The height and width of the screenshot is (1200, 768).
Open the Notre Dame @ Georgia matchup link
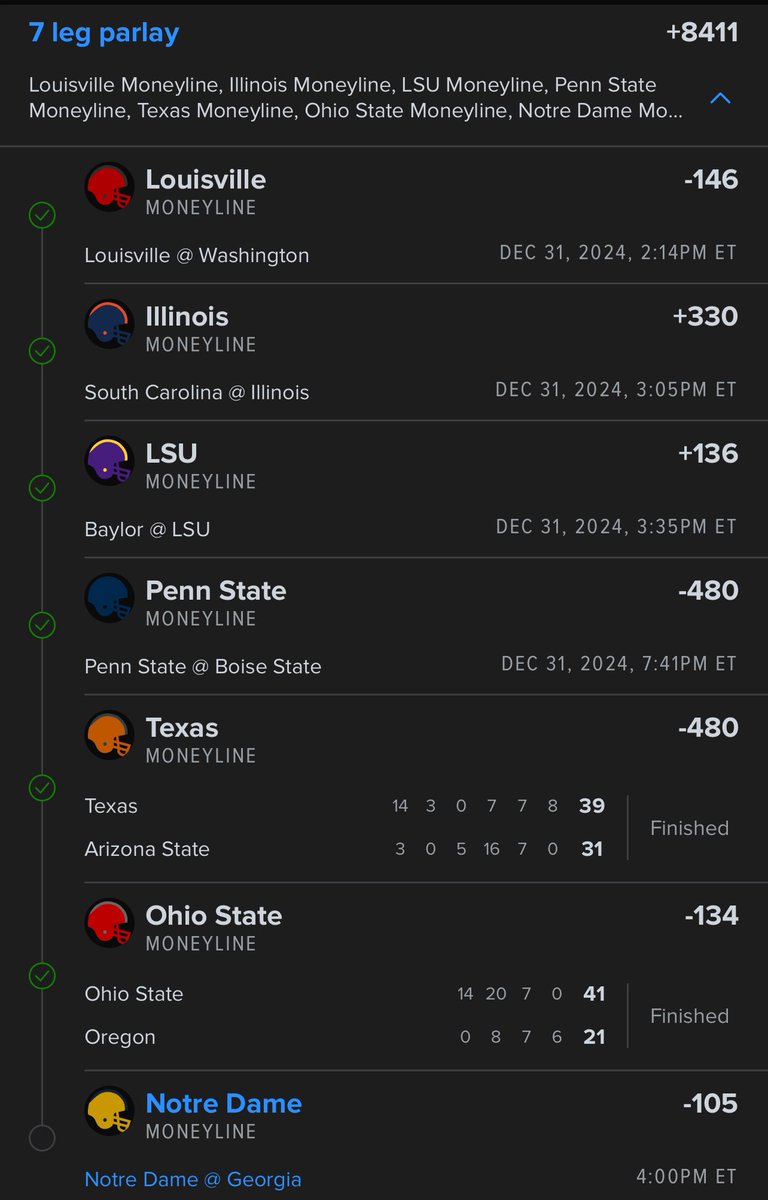[x=193, y=1179]
